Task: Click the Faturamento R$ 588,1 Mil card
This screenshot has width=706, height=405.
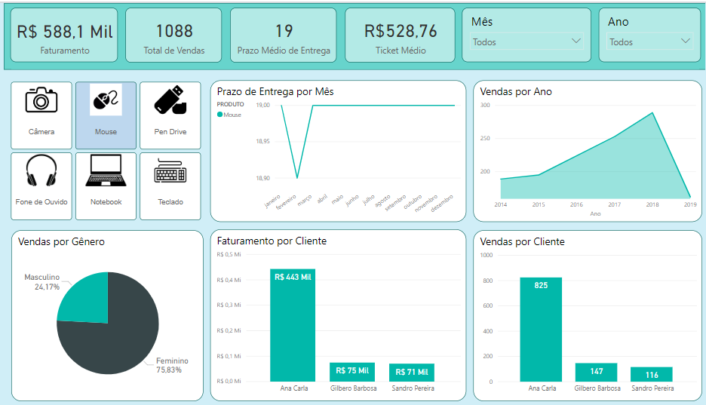Action: click(x=64, y=37)
